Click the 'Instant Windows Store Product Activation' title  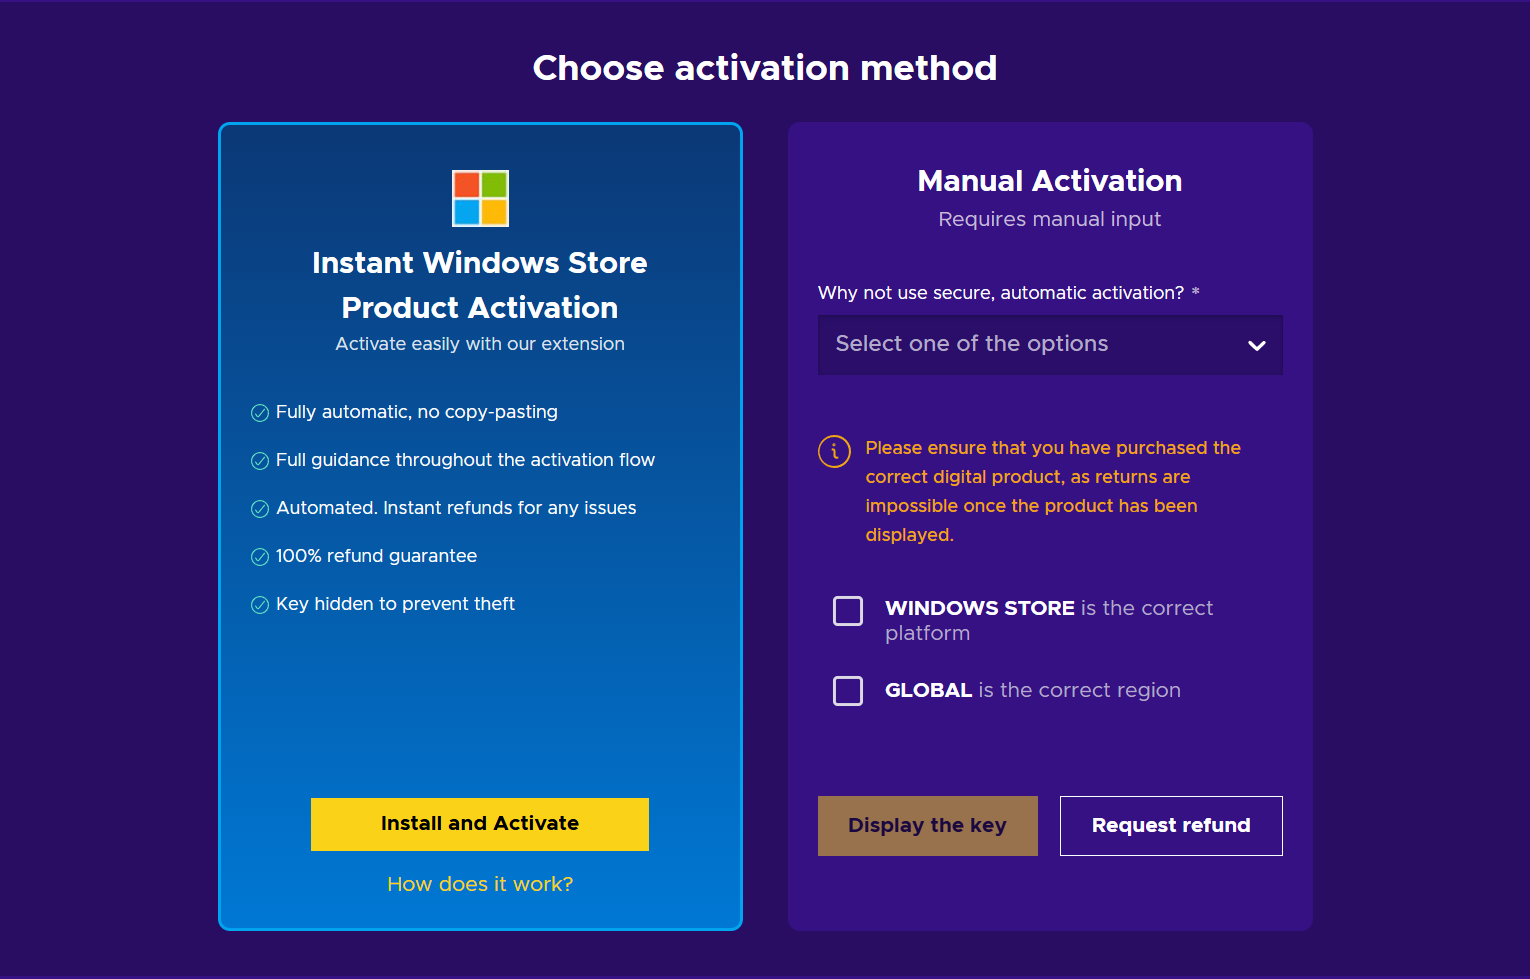coord(480,285)
